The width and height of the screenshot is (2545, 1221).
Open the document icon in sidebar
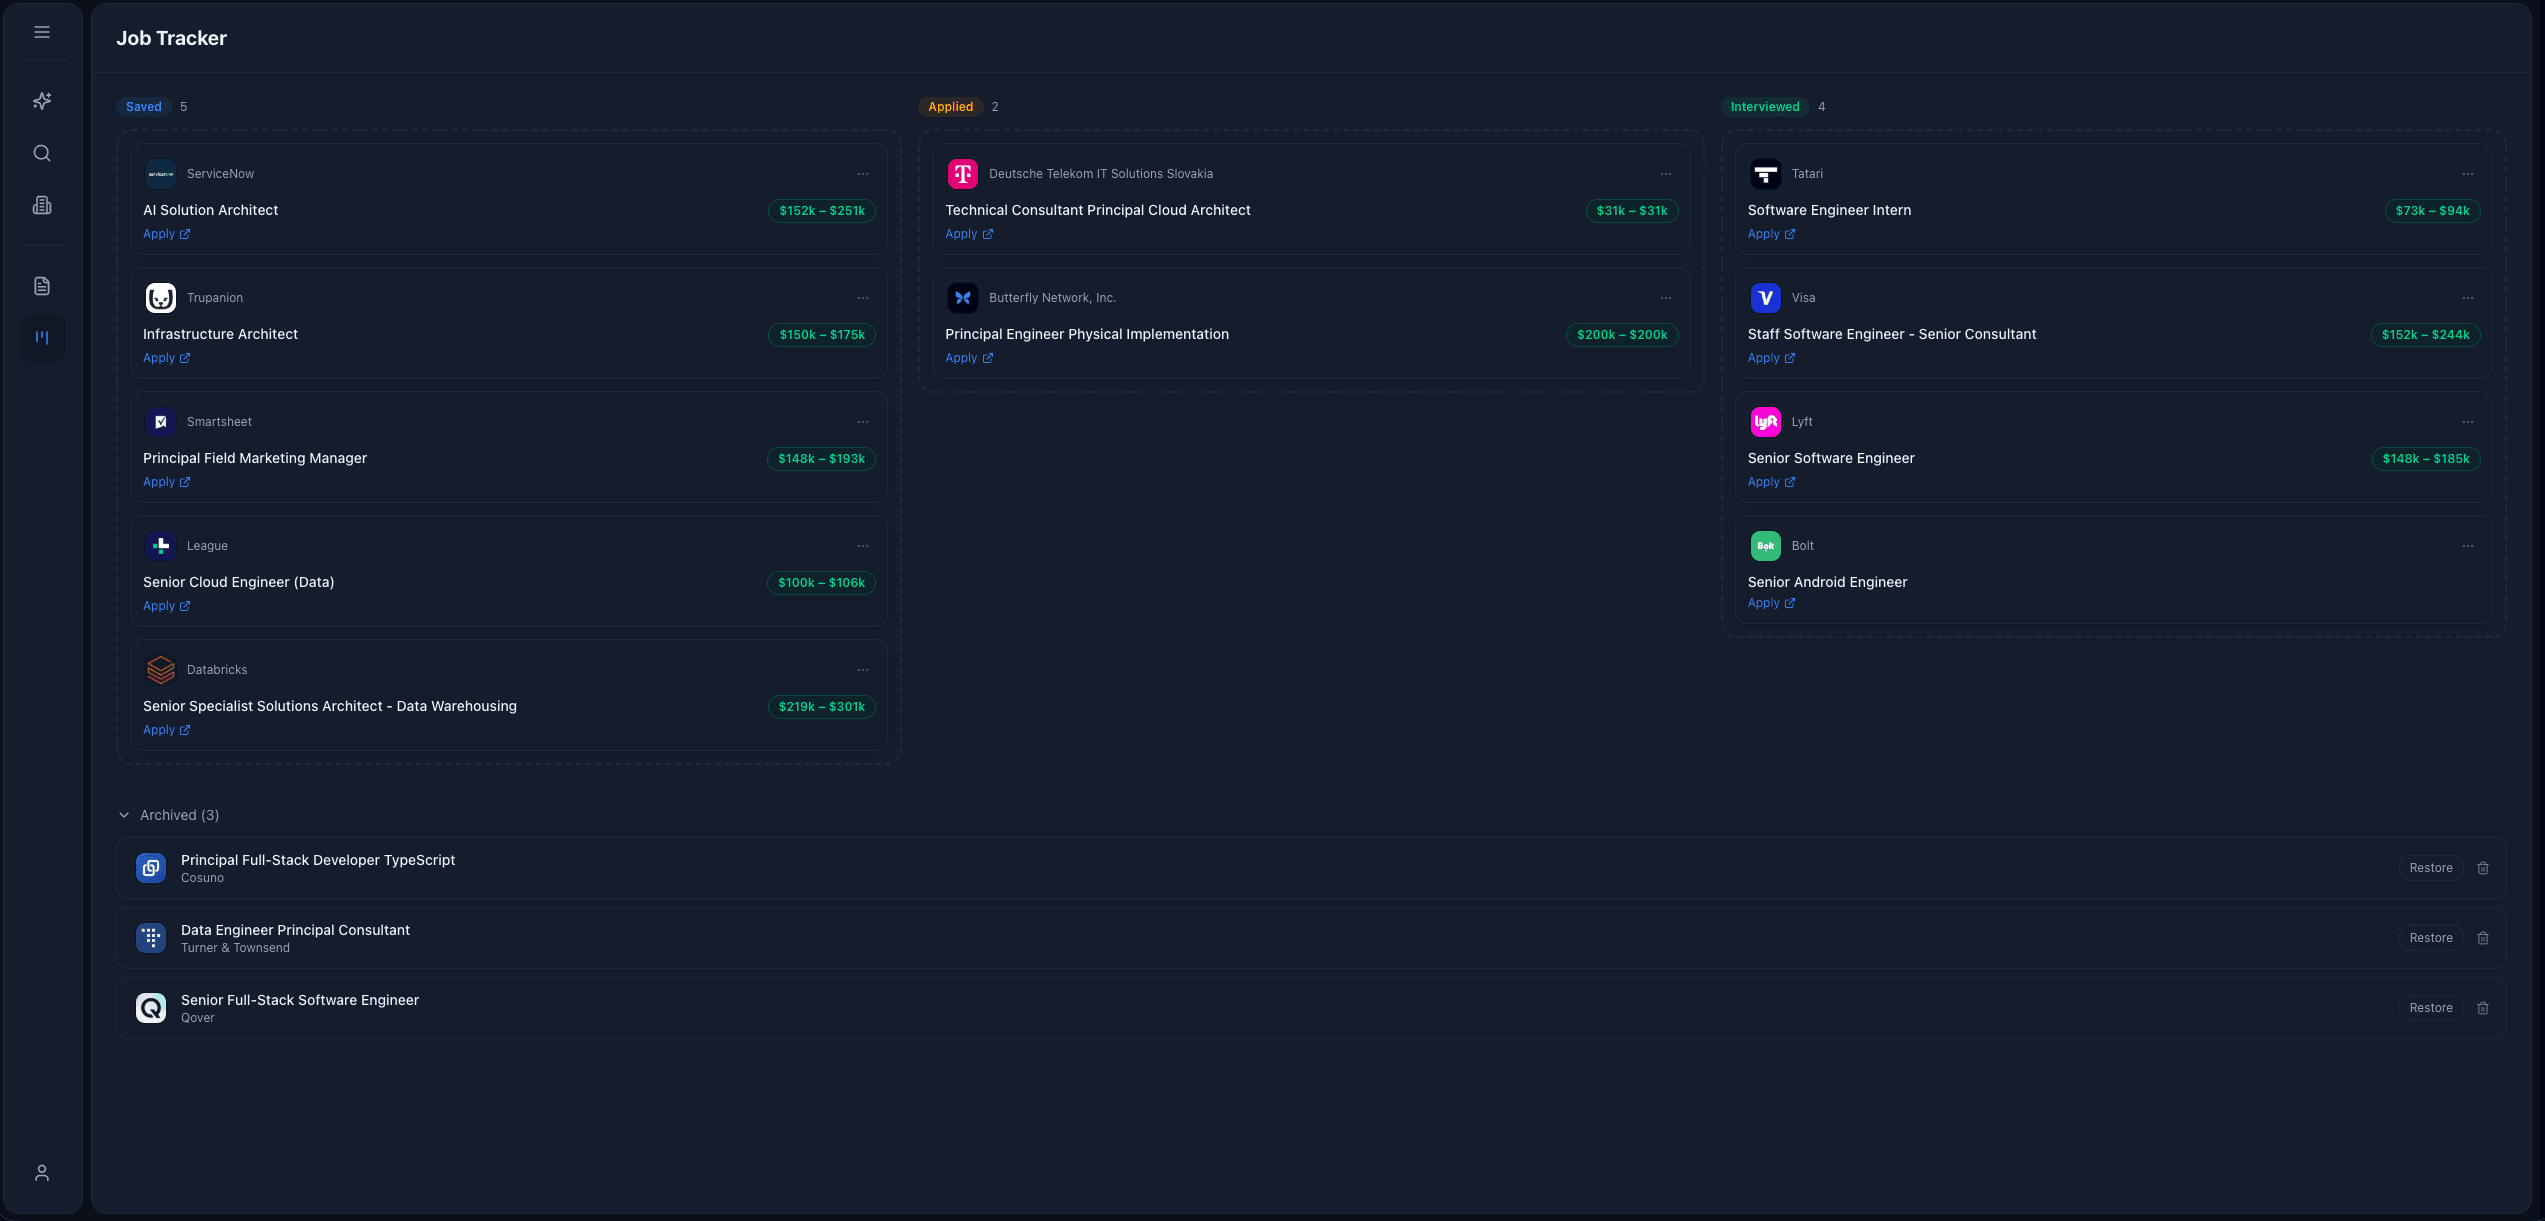coord(42,286)
